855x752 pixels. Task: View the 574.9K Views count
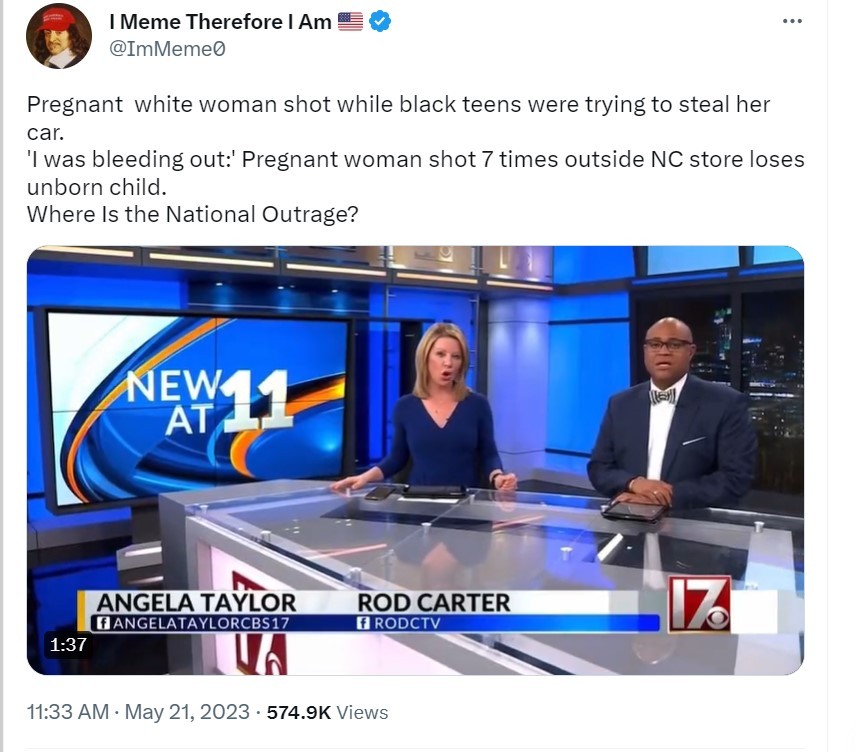click(x=327, y=712)
